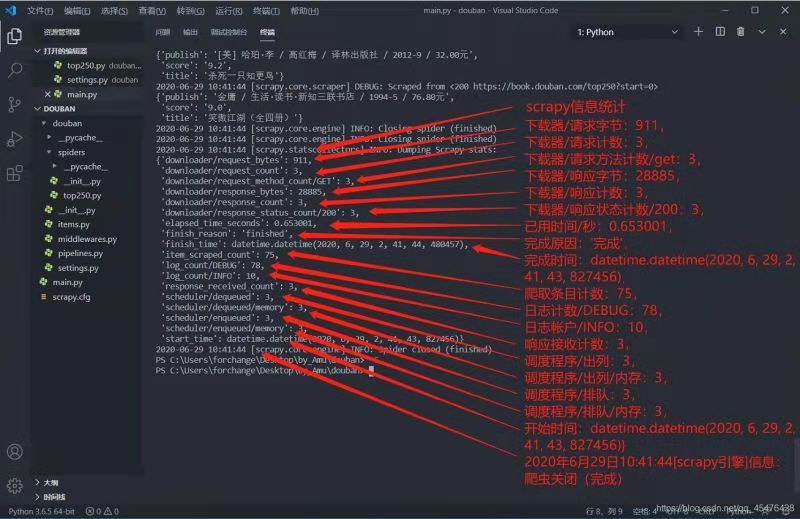
Task: Open settings.py in open editors list
Action: [96, 80]
